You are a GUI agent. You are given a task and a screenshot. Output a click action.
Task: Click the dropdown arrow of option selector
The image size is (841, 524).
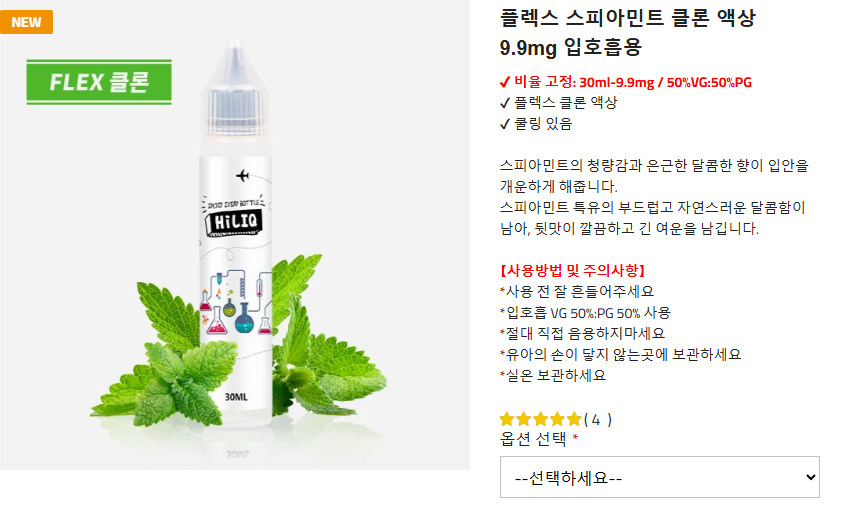tap(810, 477)
